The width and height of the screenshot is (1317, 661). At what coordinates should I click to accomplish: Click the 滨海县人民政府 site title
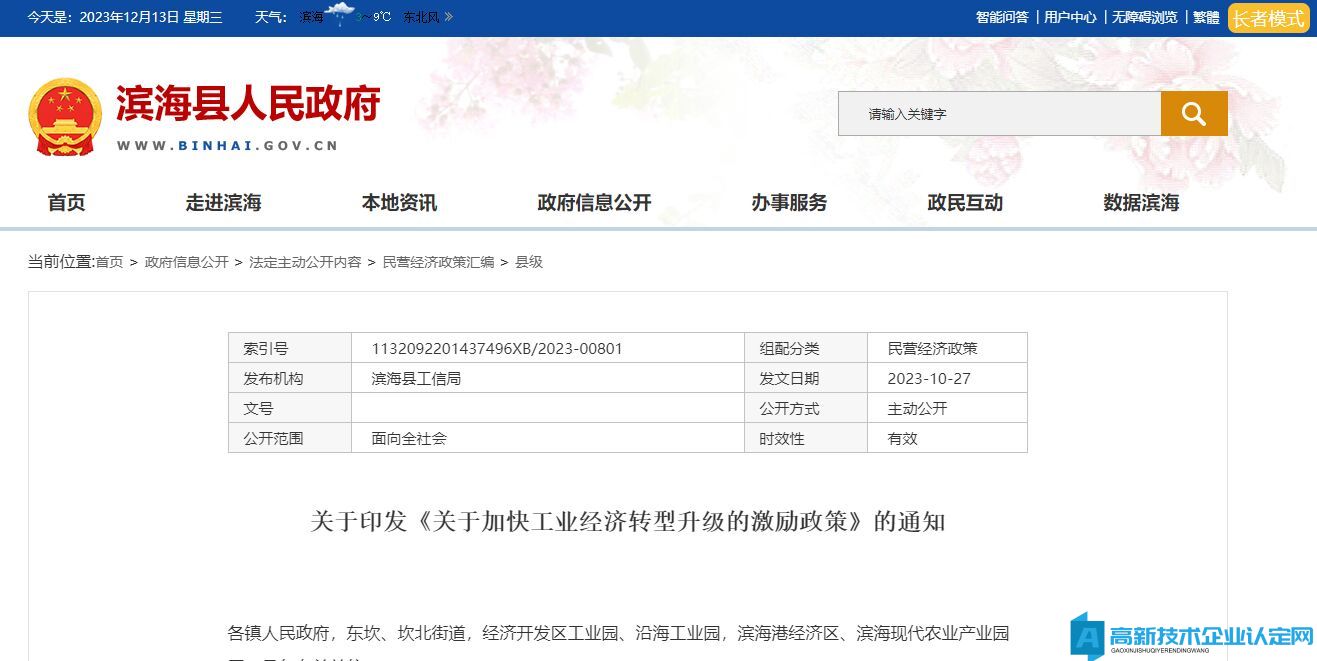pos(248,104)
